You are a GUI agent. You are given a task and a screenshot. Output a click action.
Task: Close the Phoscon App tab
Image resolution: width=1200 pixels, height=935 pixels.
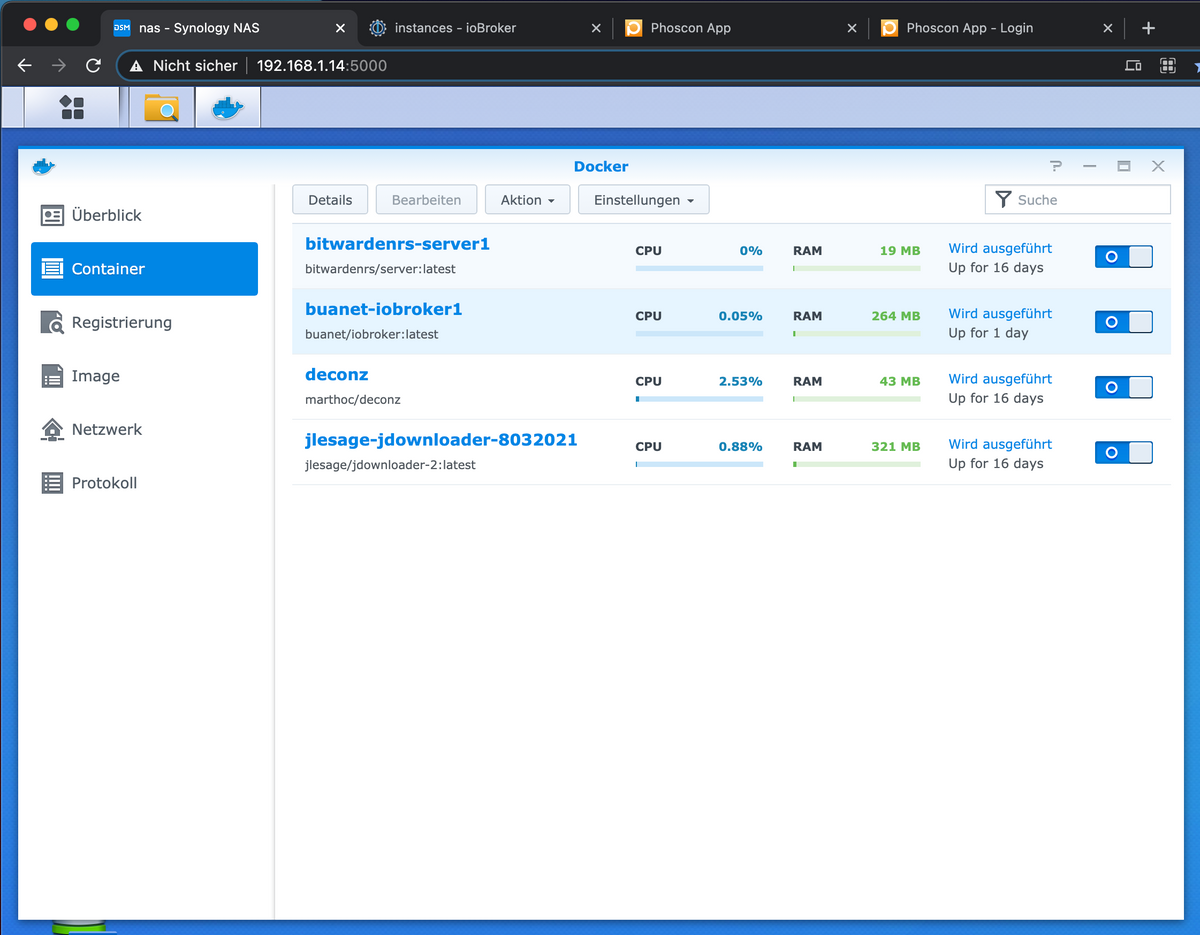coord(852,28)
